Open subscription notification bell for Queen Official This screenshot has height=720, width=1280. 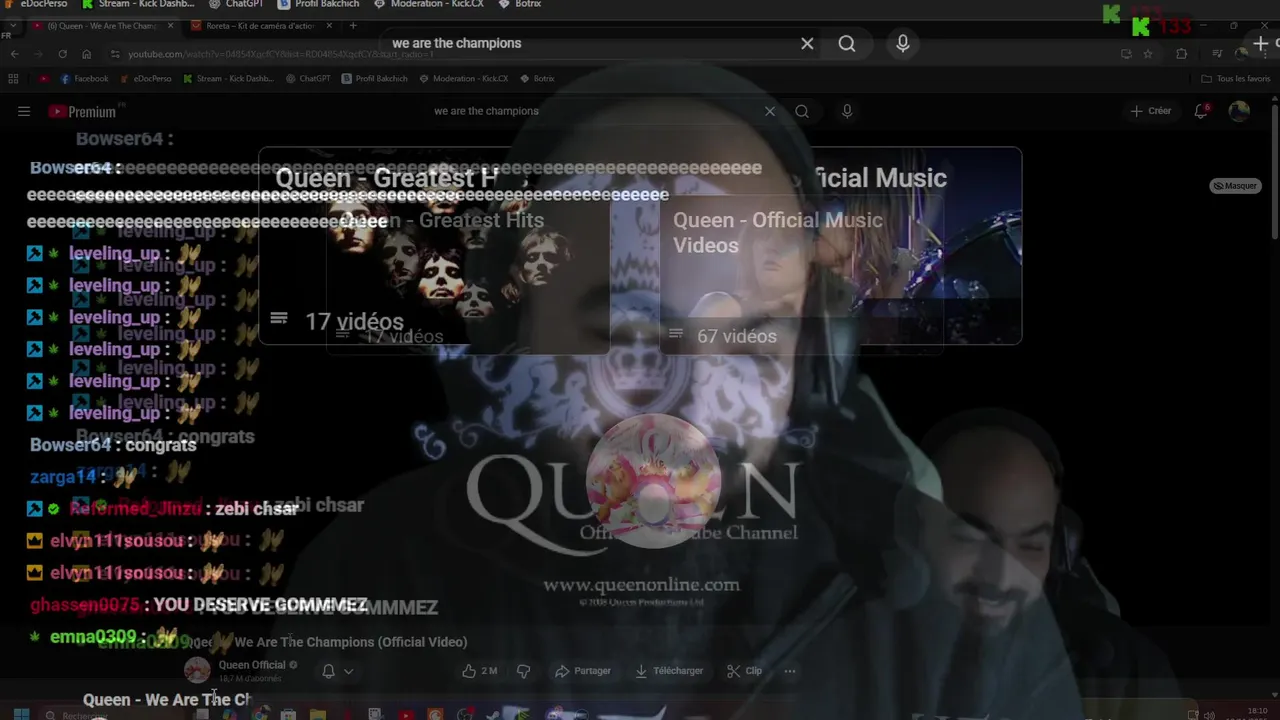click(328, 671)
